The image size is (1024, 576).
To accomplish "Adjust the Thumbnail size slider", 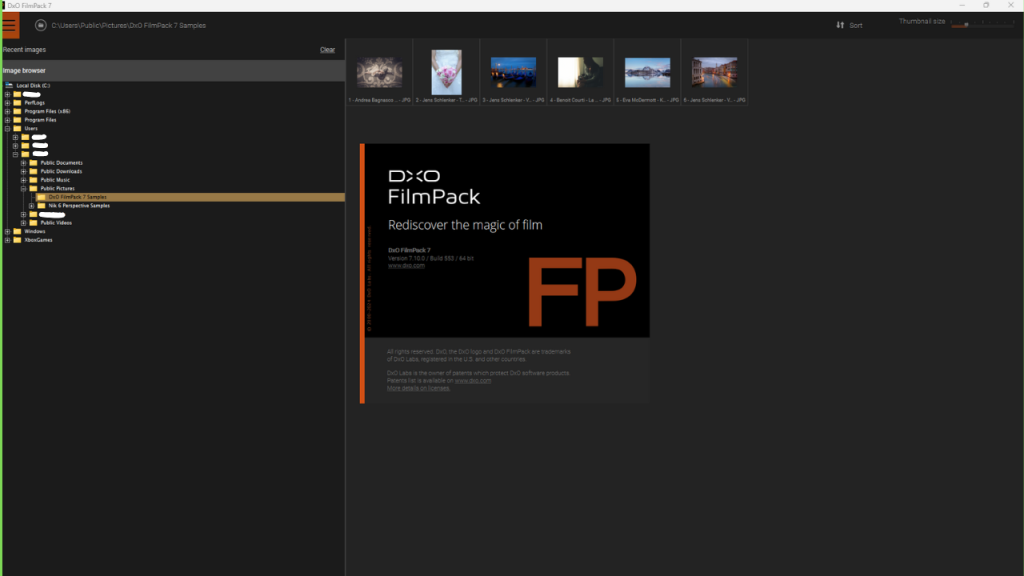I will tap(983, 24).
